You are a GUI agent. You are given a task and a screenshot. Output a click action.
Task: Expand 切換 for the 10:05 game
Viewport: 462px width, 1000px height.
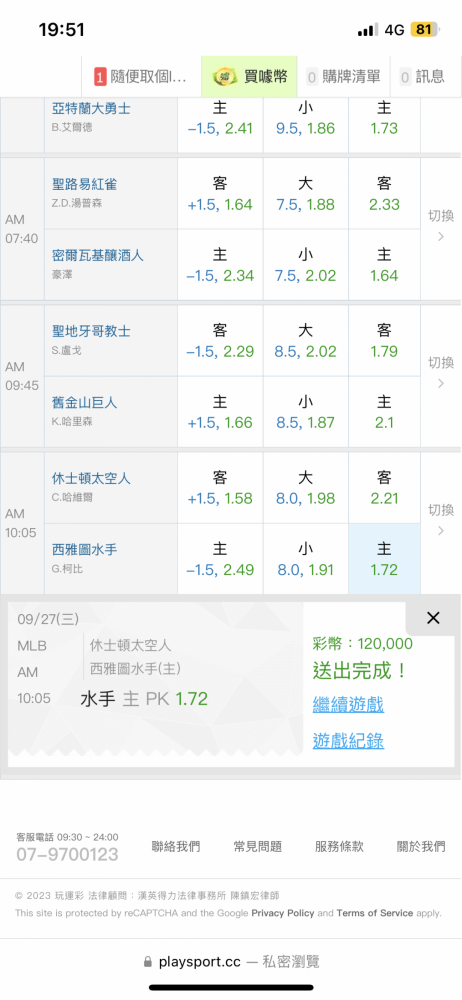[440, 520]
